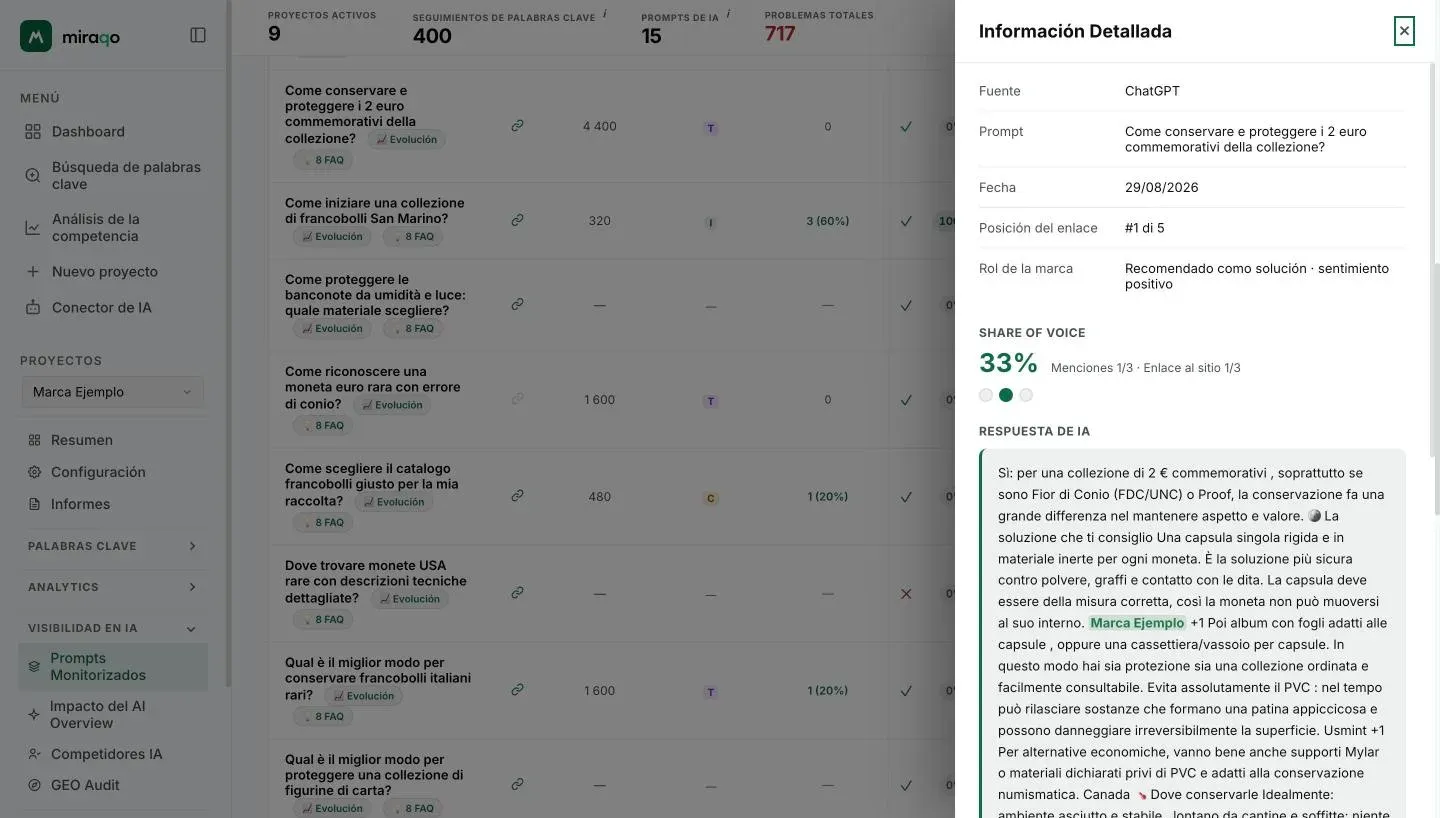Open link icon for francobolli San Marino row
This screenshot has width=1440, height=818.
coord(517,220)
